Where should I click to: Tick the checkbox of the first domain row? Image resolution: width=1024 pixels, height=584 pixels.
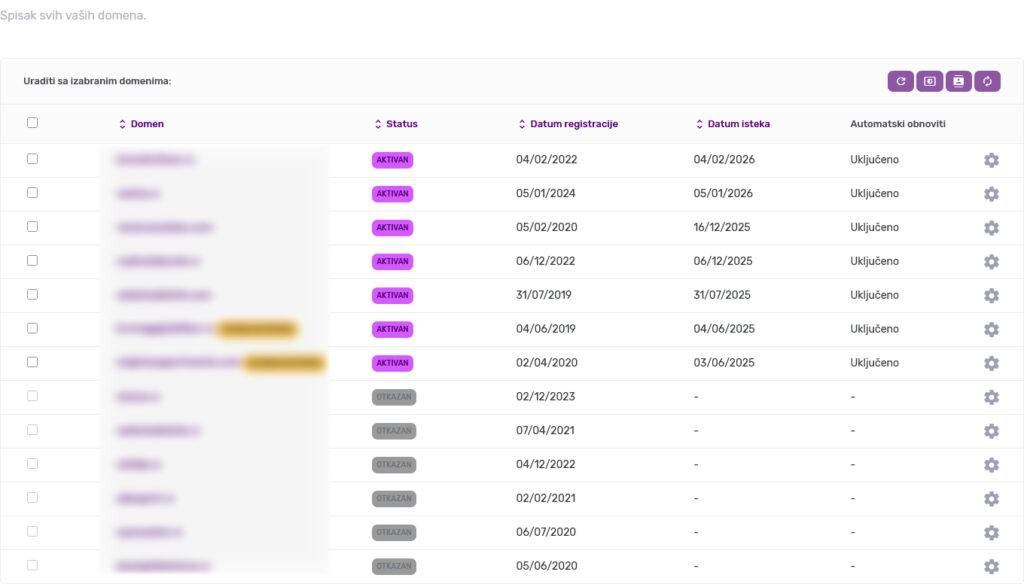tap(31, 158)
